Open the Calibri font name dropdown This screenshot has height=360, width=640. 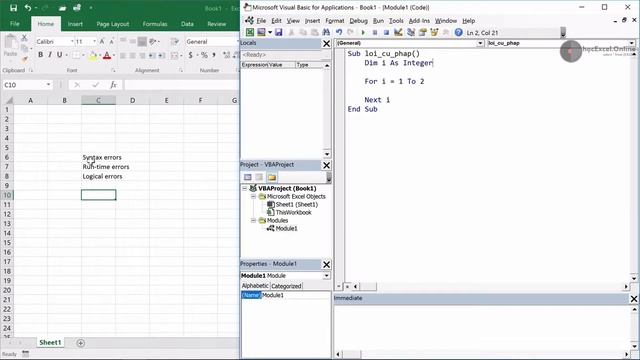[x=72, y=41]
